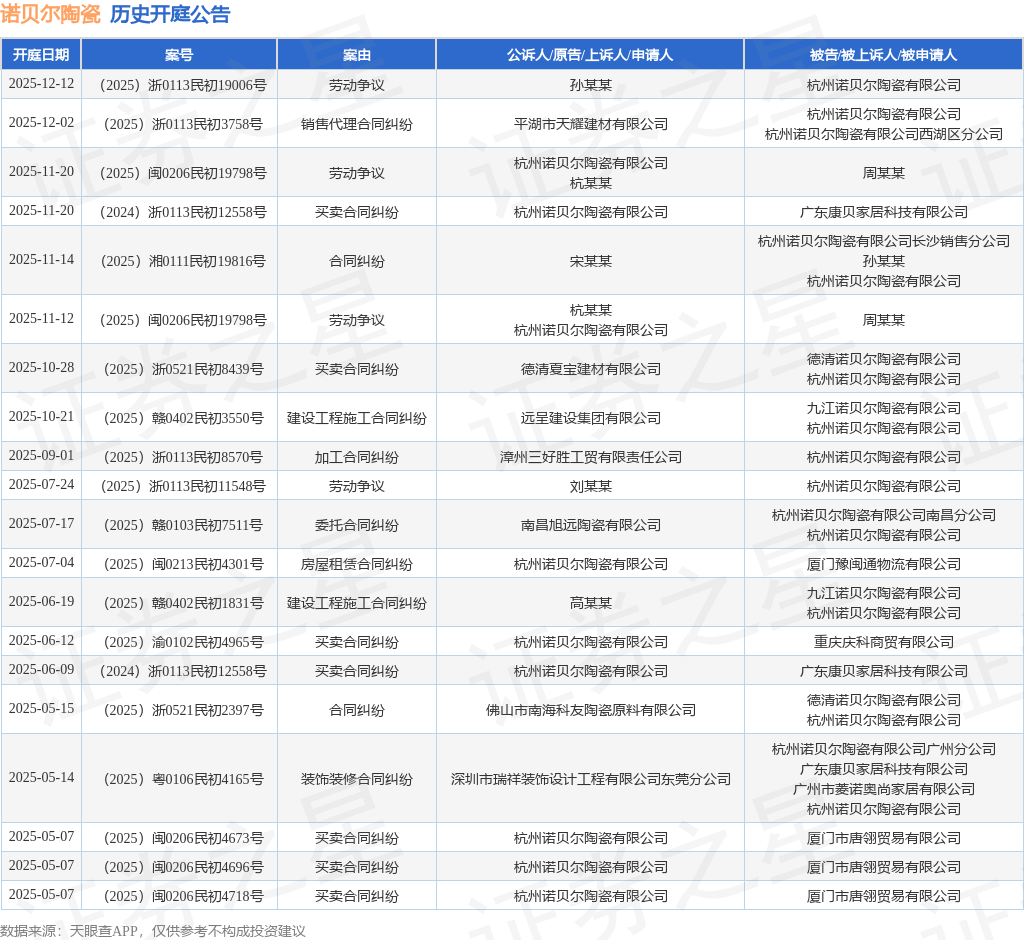Image resolution: width=1024 pixels, height=940 pixels.
Task: Click the date 2025-12-02
Action: [x=41, y=123]
